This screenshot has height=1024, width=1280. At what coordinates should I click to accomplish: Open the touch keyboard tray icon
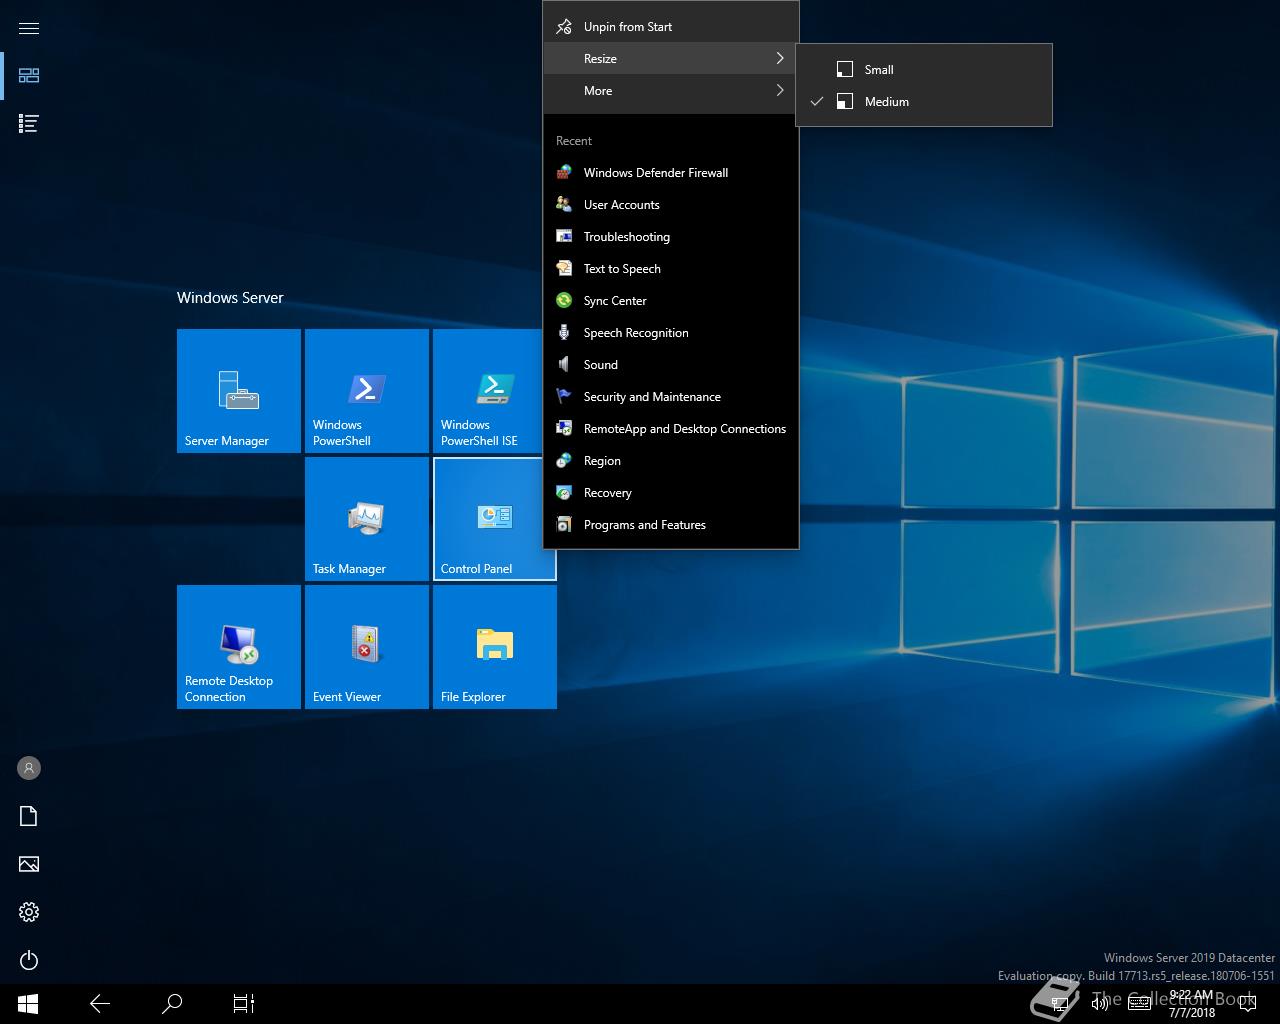(x=1139, y=1004)
